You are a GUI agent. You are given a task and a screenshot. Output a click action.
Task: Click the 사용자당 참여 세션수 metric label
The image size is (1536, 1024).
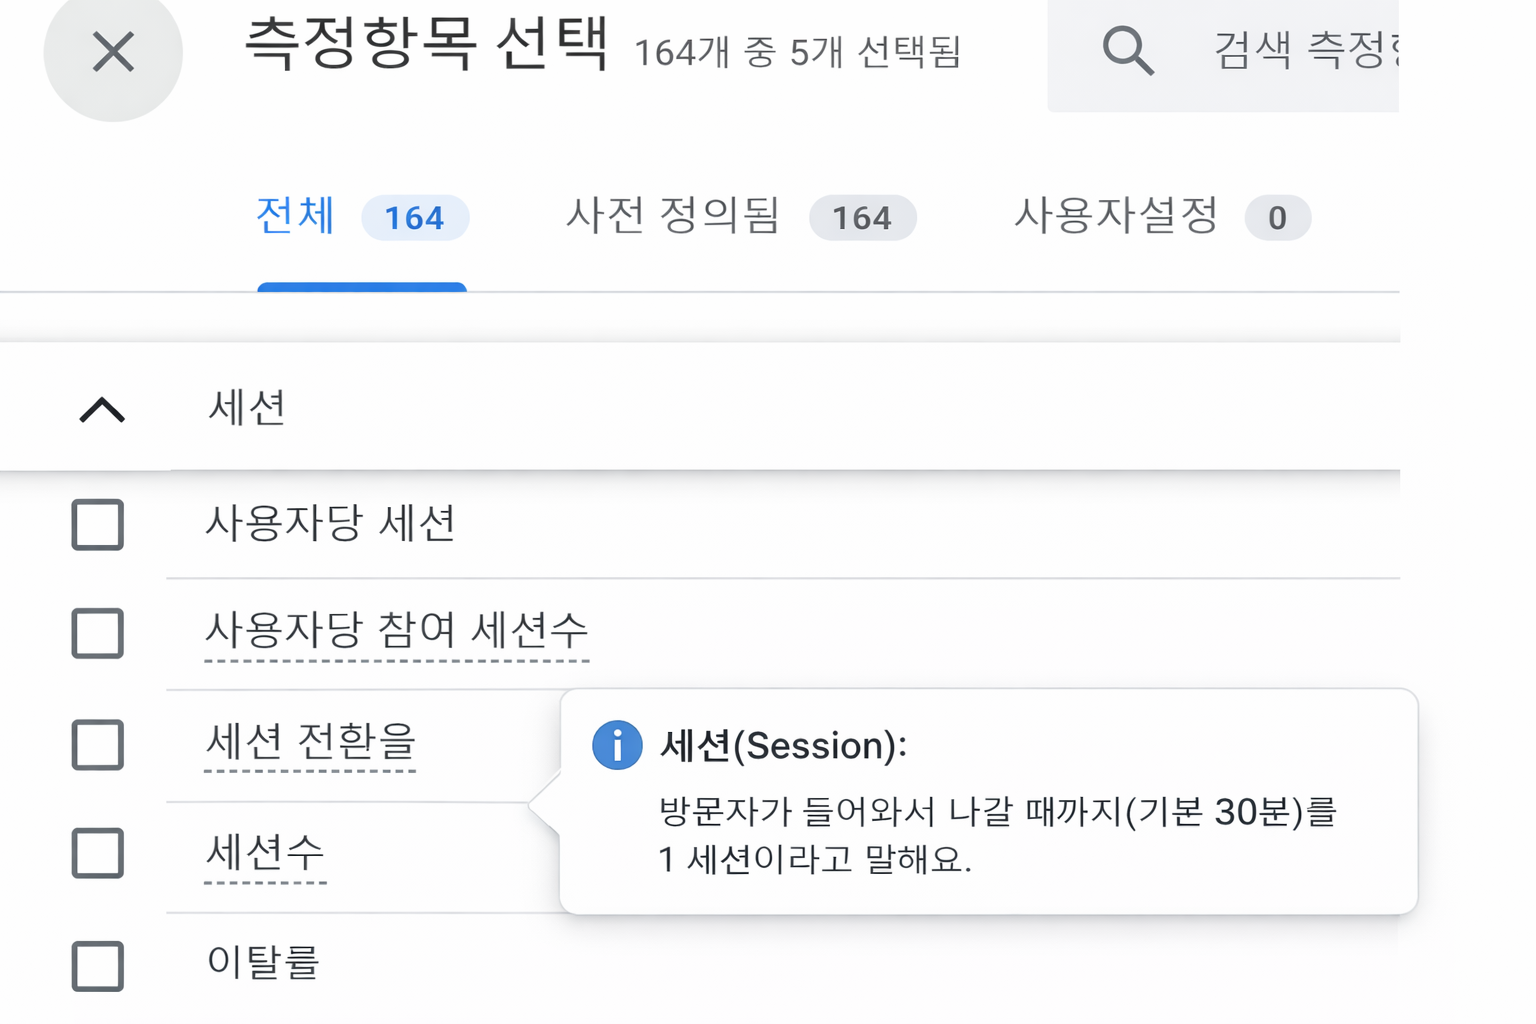point(396,630)
